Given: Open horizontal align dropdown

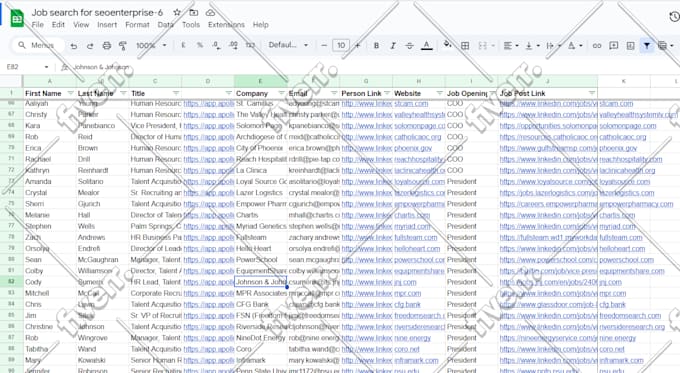Looking at the screenshot, I should coord(511,46).
